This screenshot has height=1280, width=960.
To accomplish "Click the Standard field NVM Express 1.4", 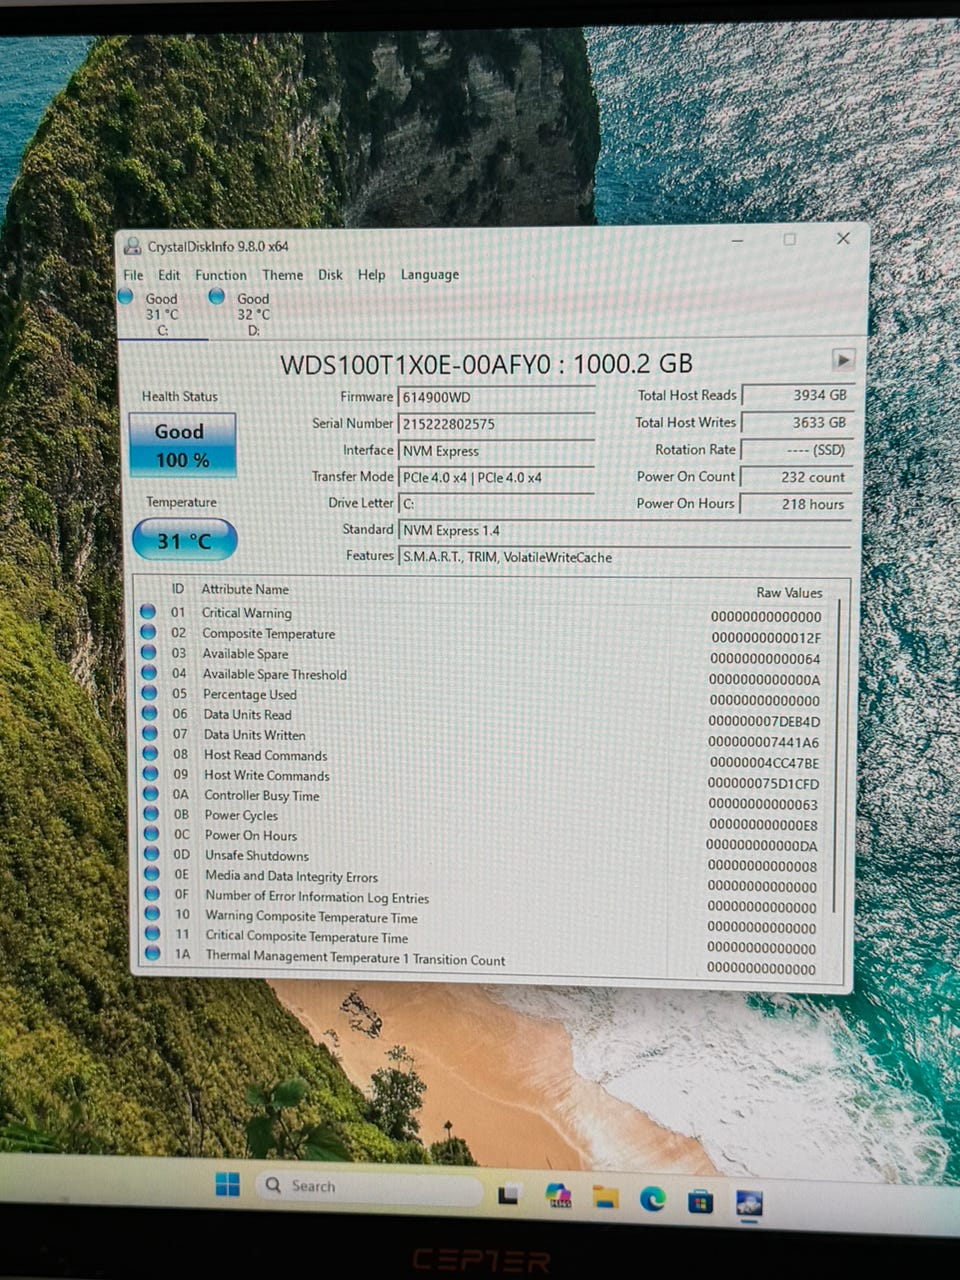I will (x=624, y=531).
